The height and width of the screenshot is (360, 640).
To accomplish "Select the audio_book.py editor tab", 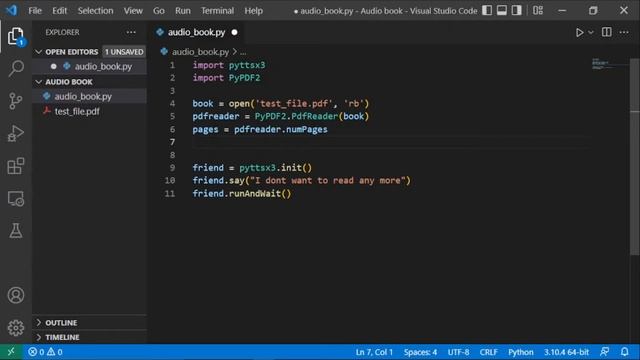I will pos(196,32).
